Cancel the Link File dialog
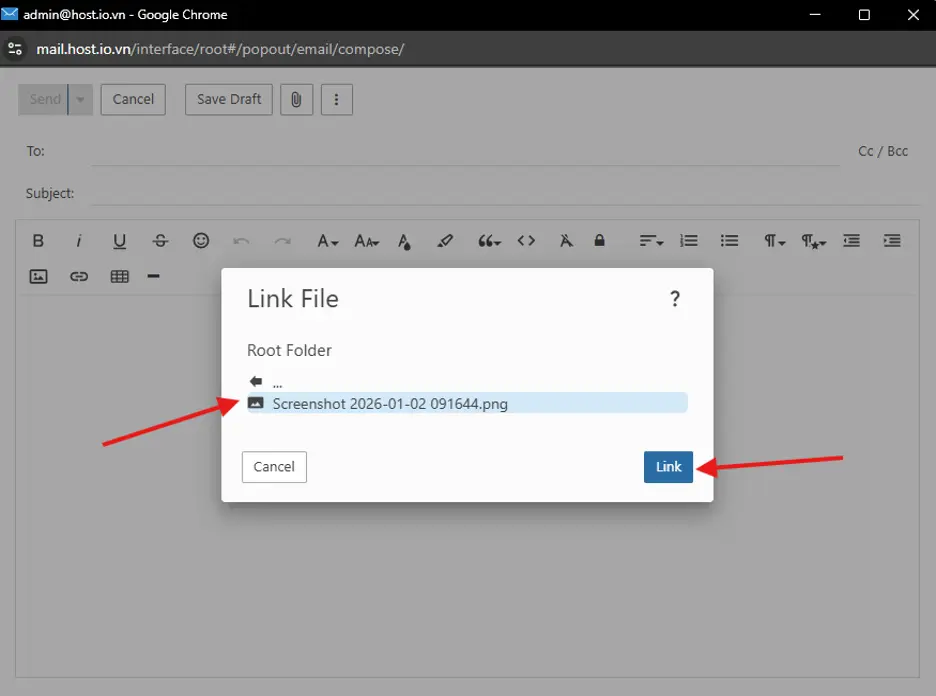This screenshot has width=936, height=696. coord(274,467)
